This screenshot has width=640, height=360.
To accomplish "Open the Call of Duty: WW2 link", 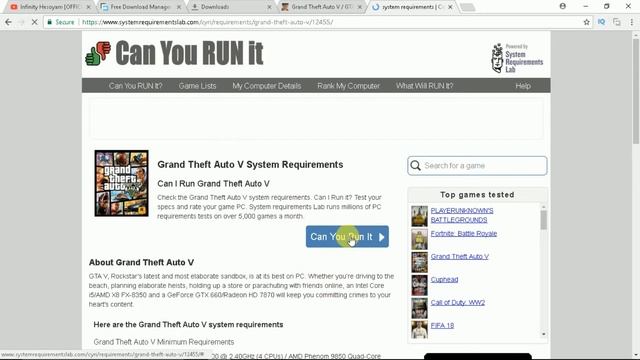I will (458, 302).
